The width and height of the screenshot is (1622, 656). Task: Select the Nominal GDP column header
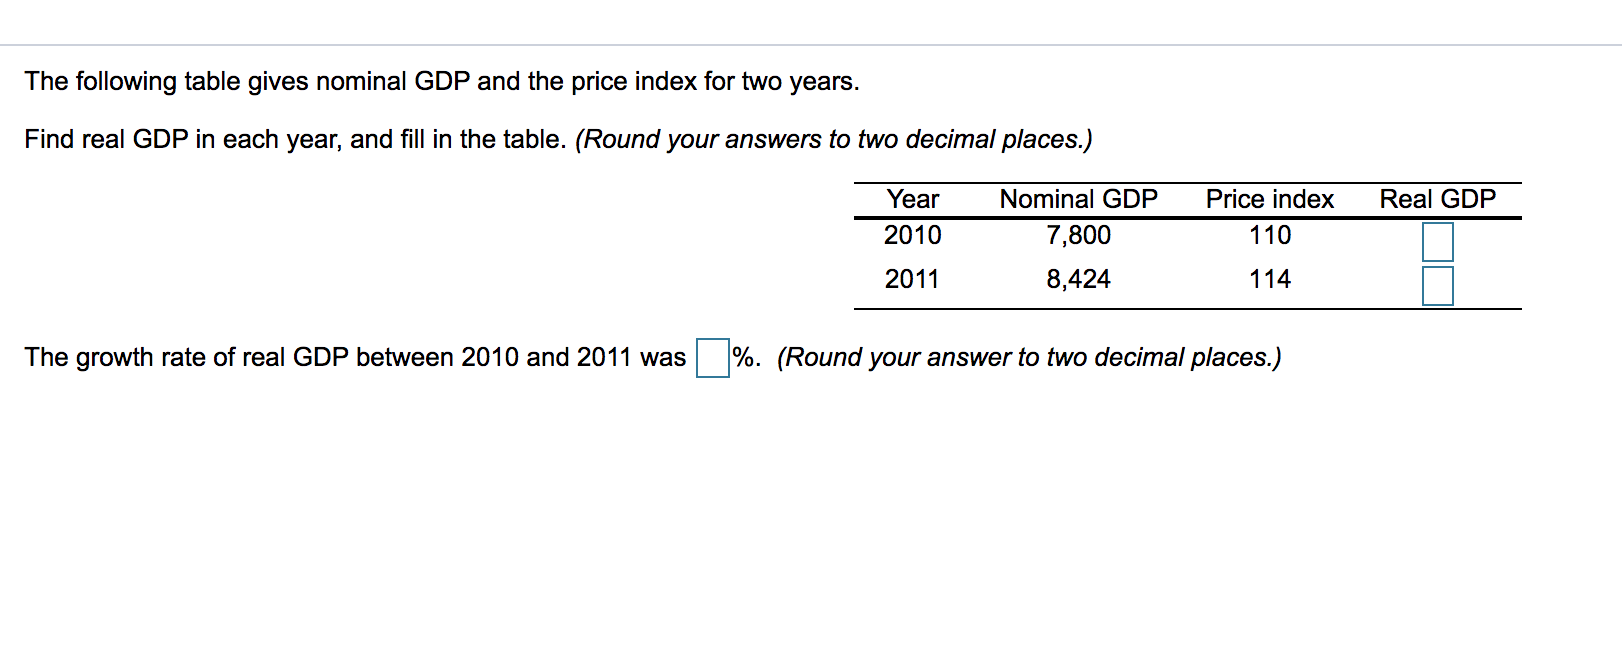pos(1076,199)
